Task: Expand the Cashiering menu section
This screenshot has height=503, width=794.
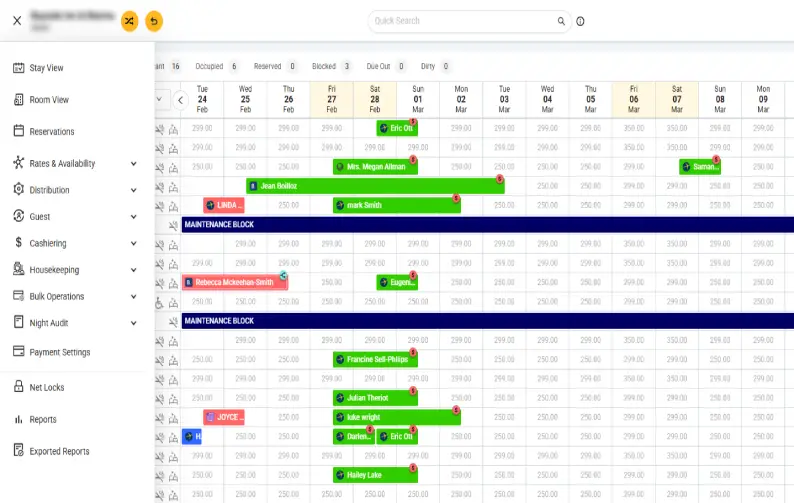Action: pyautogui.click(x=133, y=243)
